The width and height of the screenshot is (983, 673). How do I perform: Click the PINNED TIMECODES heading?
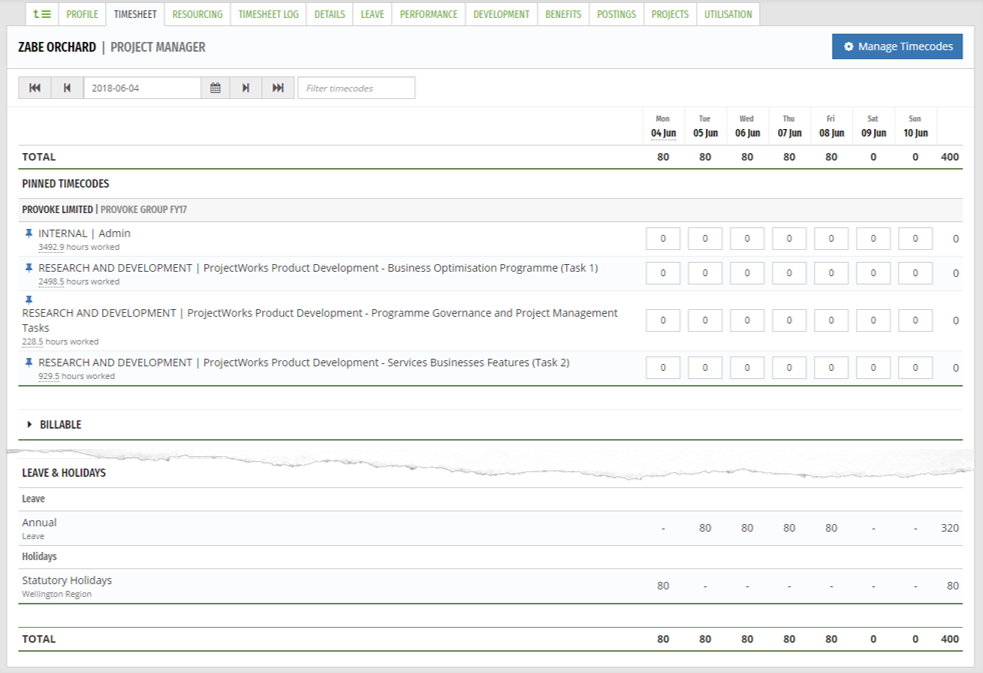coord(65,184)
